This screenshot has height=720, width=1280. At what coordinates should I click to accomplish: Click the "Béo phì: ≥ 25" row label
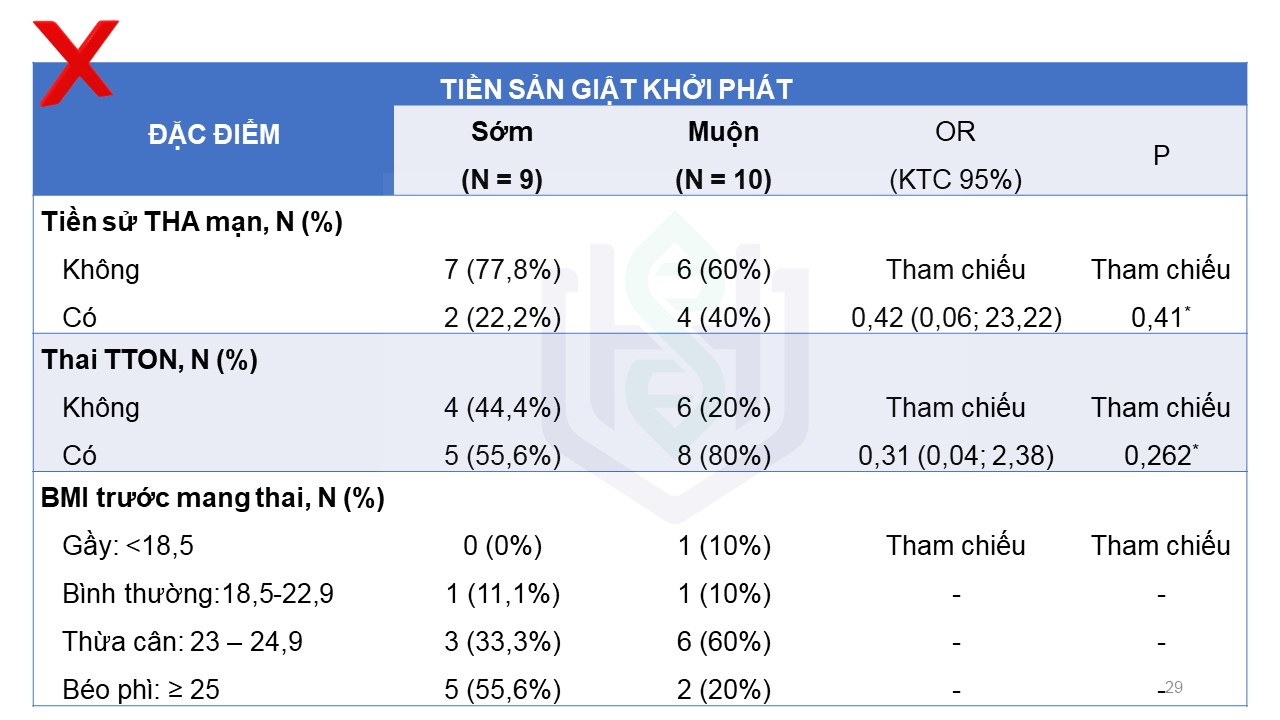(140, 690)
